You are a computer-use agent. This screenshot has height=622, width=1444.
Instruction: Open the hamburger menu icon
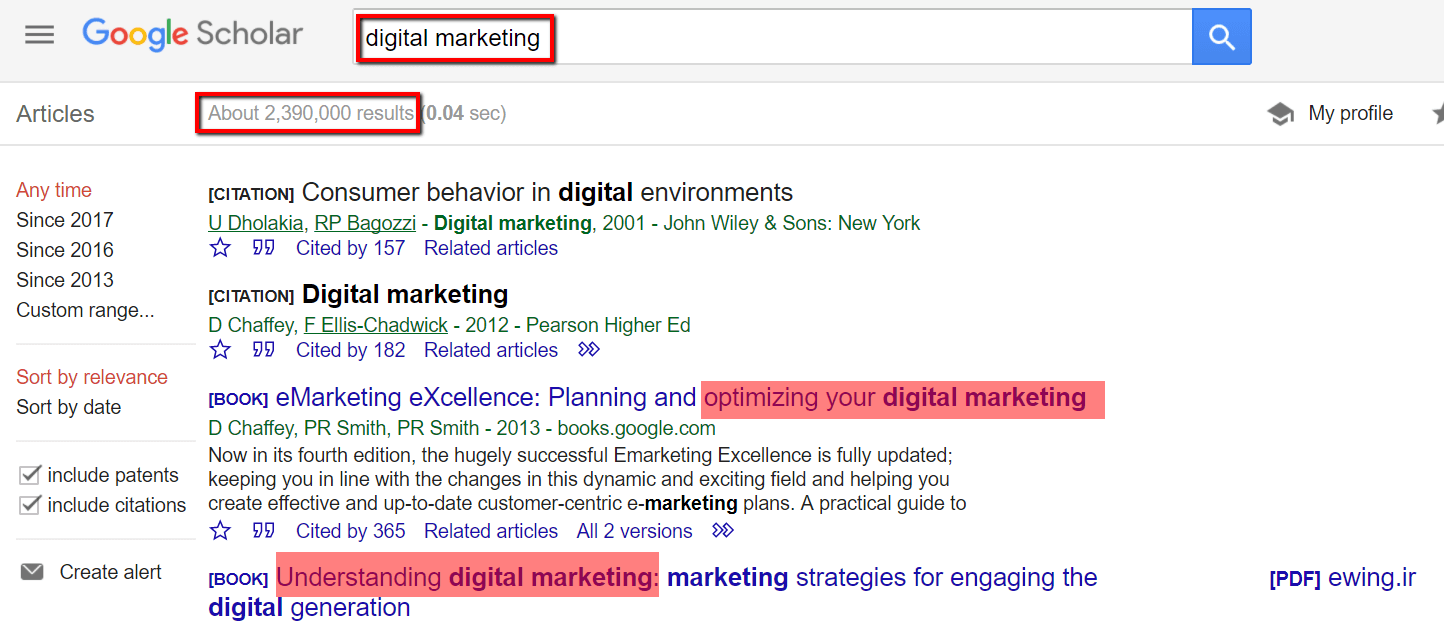click(x=39, y=35)
